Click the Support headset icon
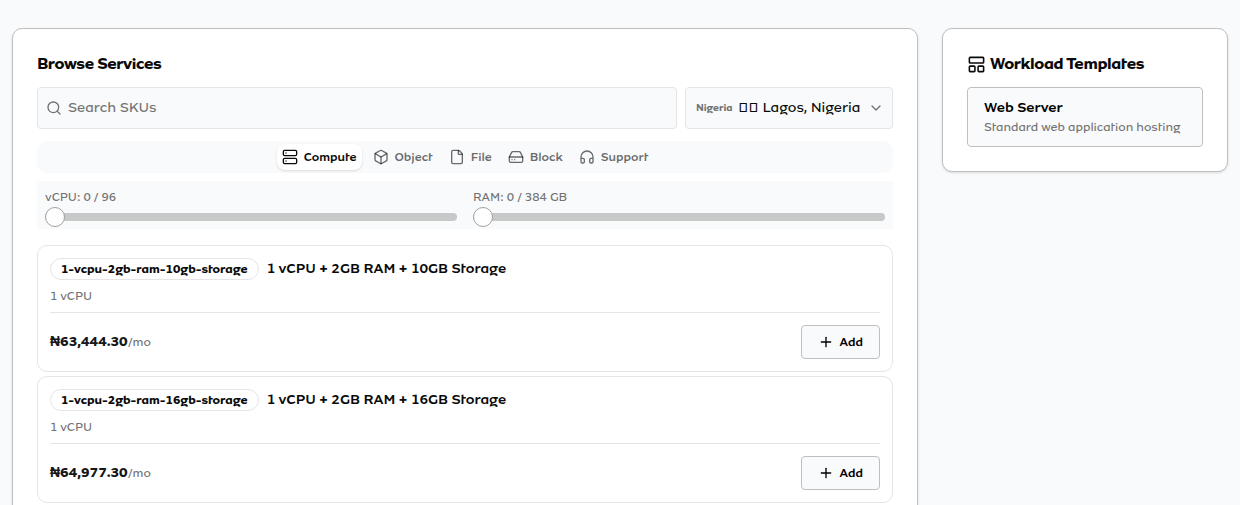The image size is (1240, 505). (587, 157)
